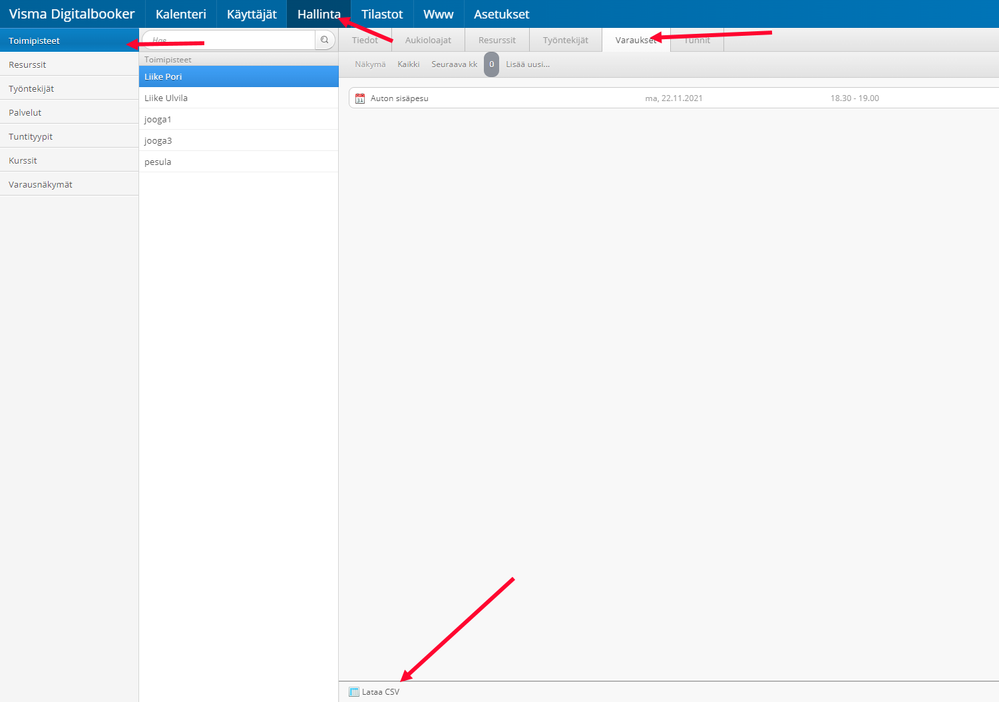The height and width of the screenshot is (702, 999).
Task: Select Työntekijät in the left sidebar
Action: (x=69, y=89)
